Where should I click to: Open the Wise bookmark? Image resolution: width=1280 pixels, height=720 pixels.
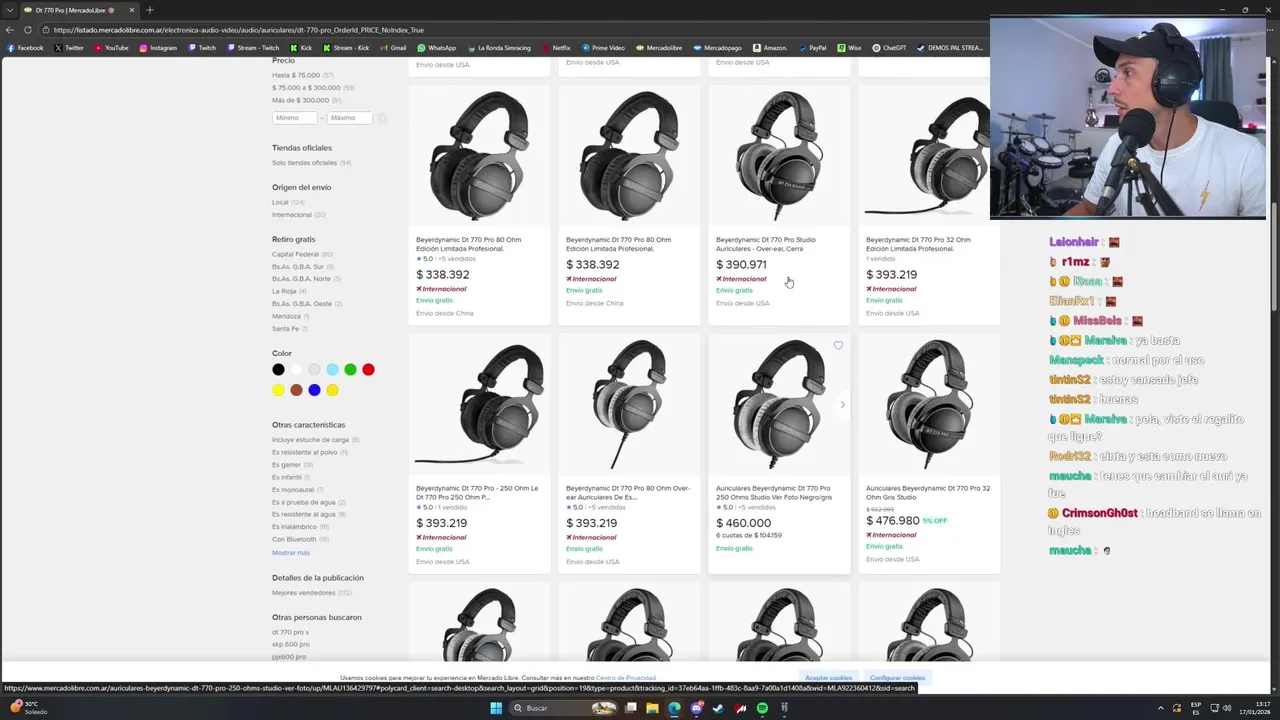(x=849, y=48)
